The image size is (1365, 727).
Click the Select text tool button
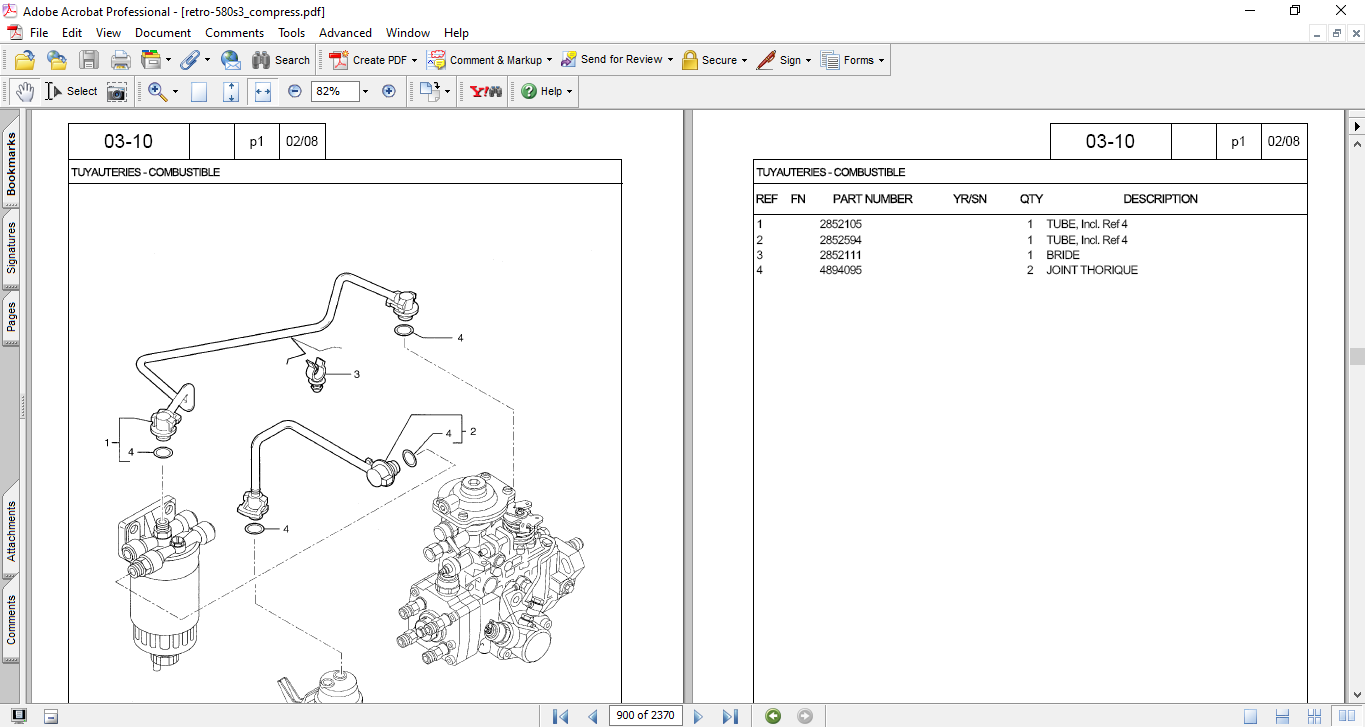click(71, 91)
